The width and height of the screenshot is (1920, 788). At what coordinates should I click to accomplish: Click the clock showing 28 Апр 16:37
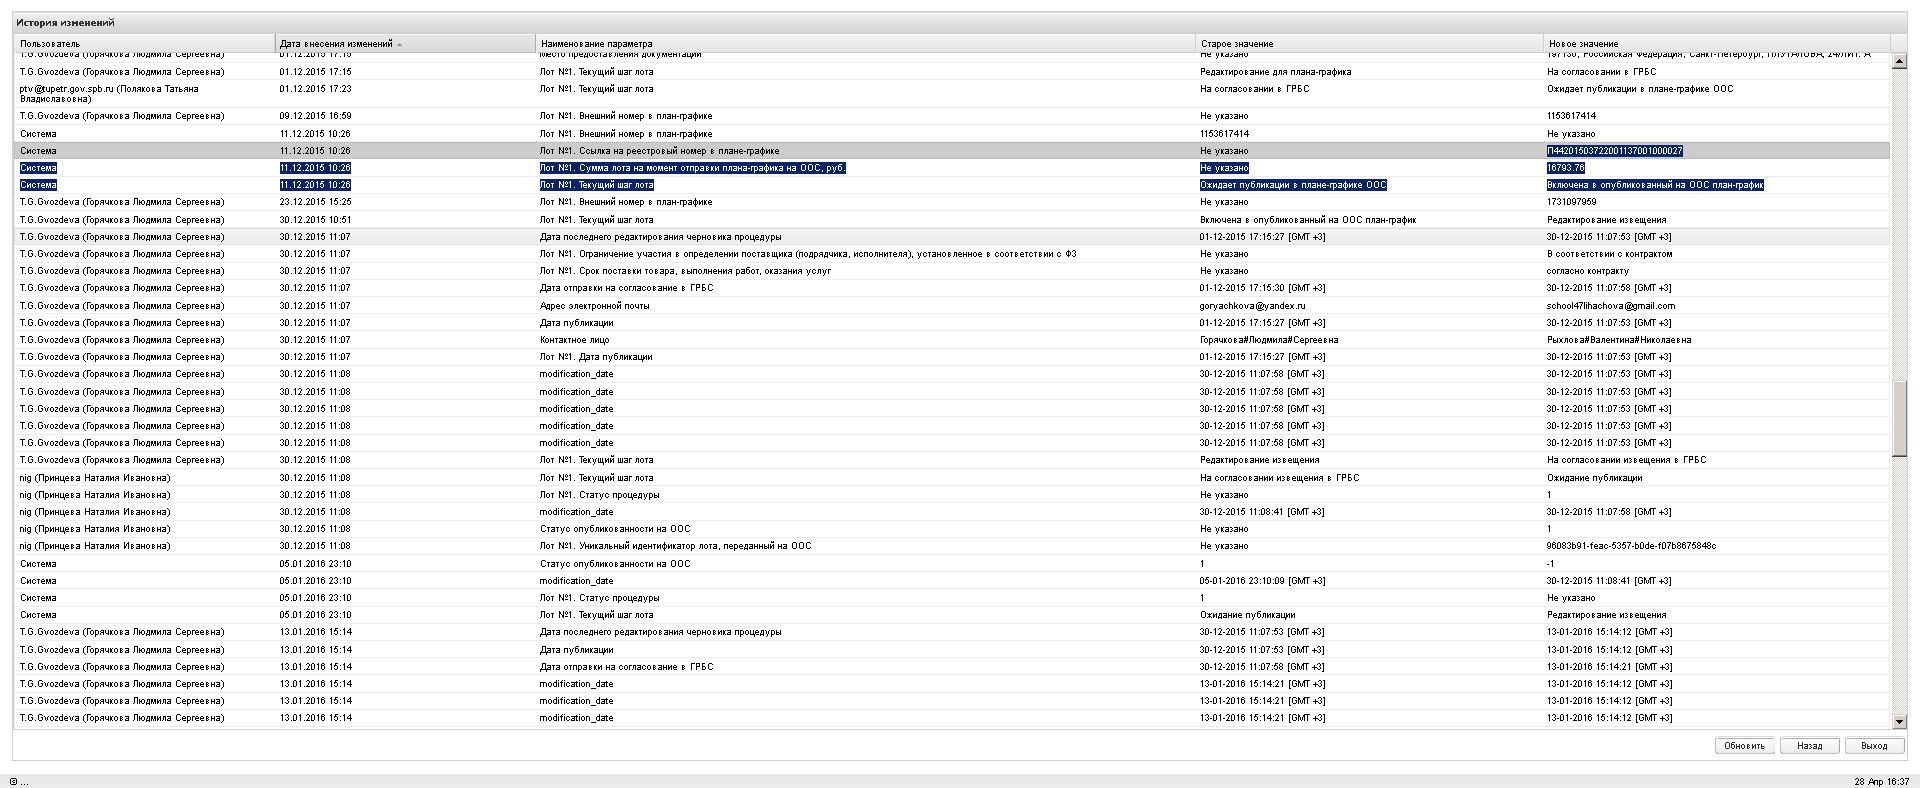(x=1881, y=782)
